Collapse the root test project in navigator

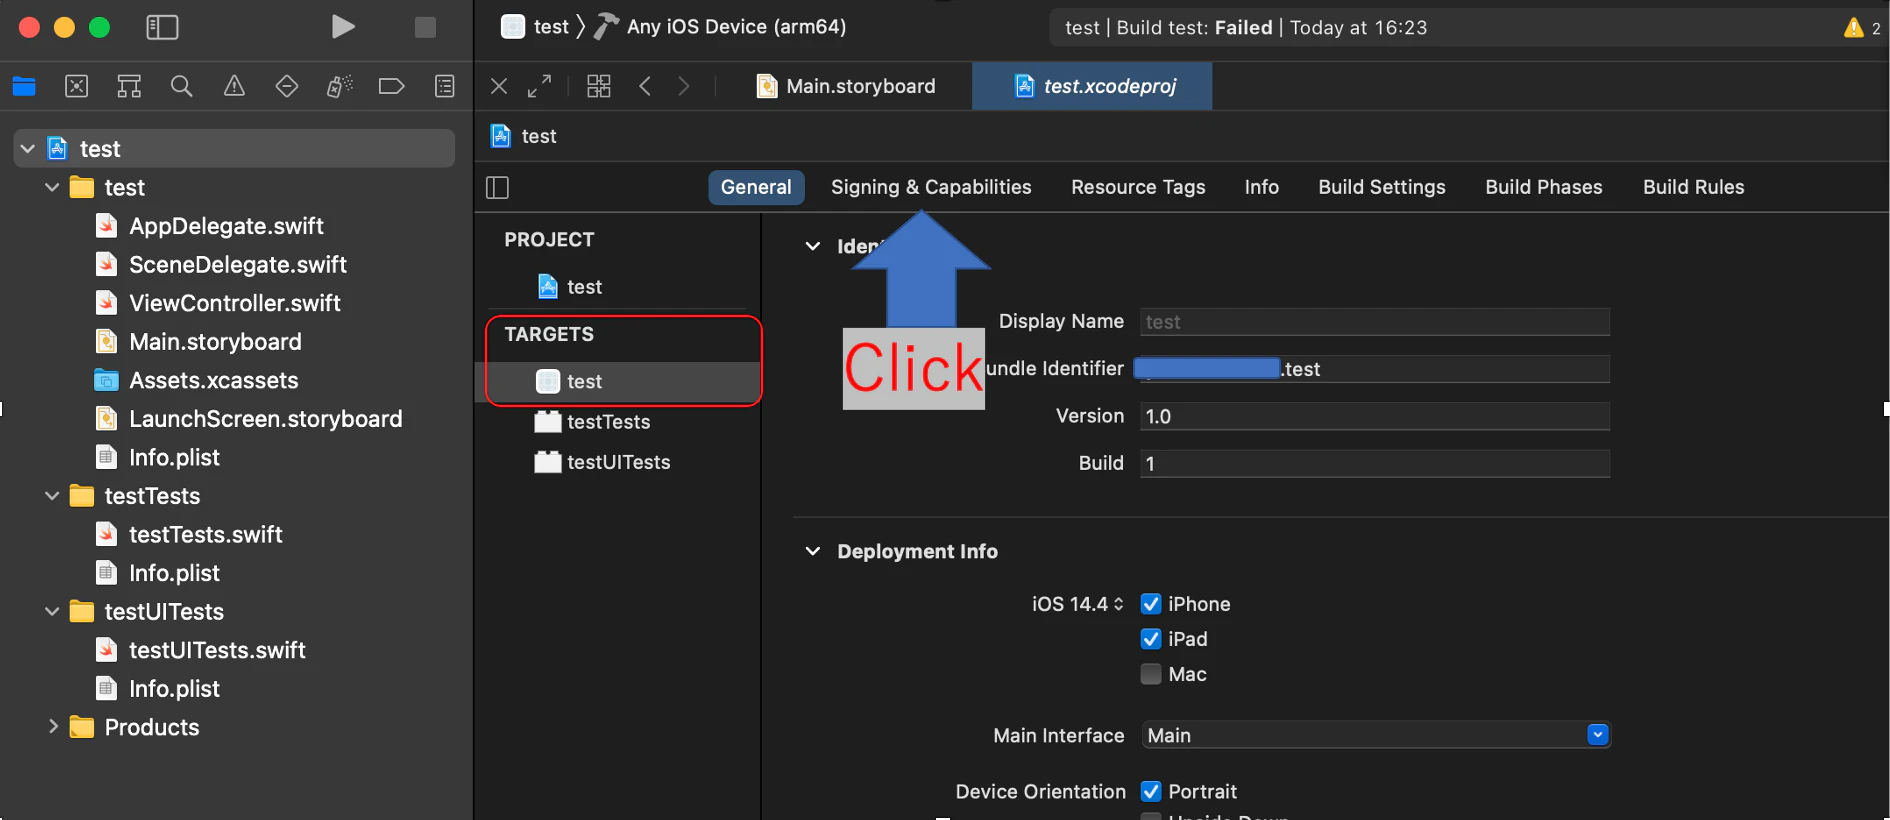click(28, 149)
